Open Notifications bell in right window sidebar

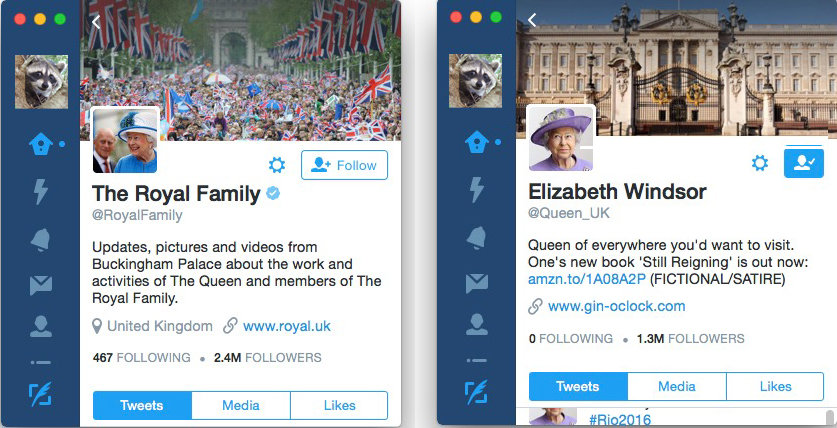click(477, 237)
